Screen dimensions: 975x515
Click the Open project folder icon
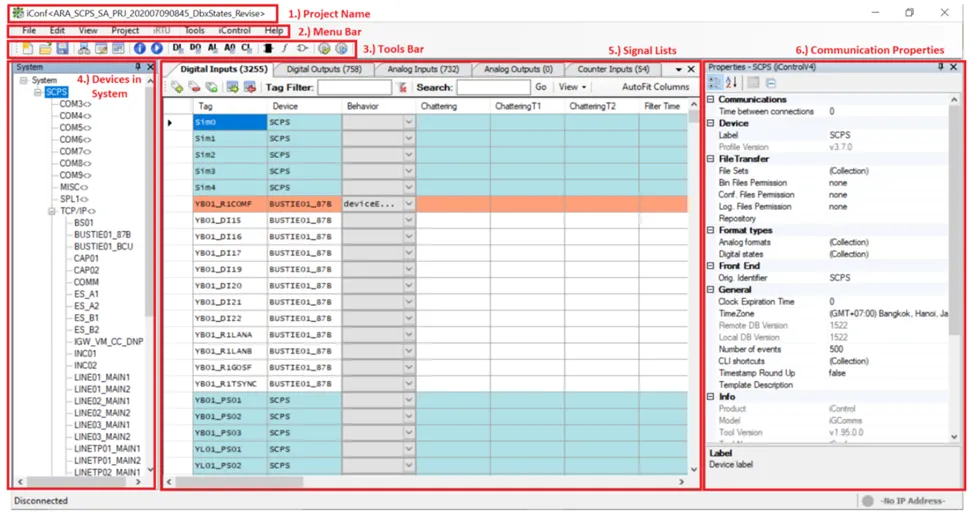[45, 49]
